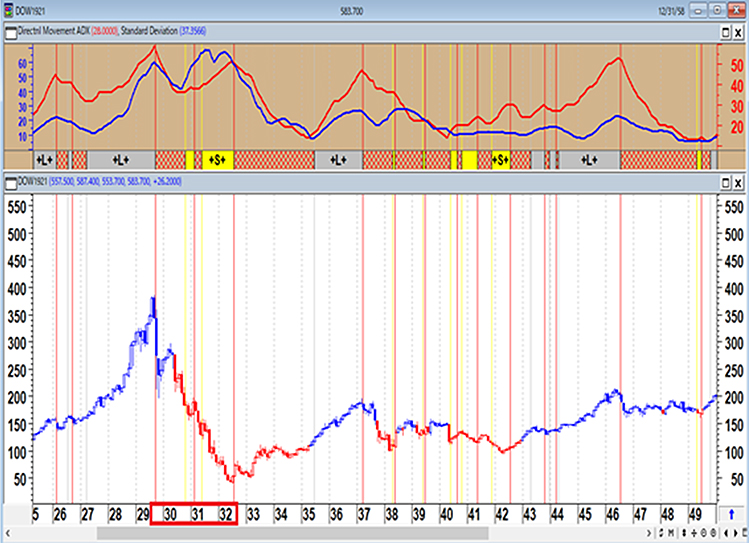Maximize the DOW1921 price chart panel

pyautogui.click(x=725, y=182)
